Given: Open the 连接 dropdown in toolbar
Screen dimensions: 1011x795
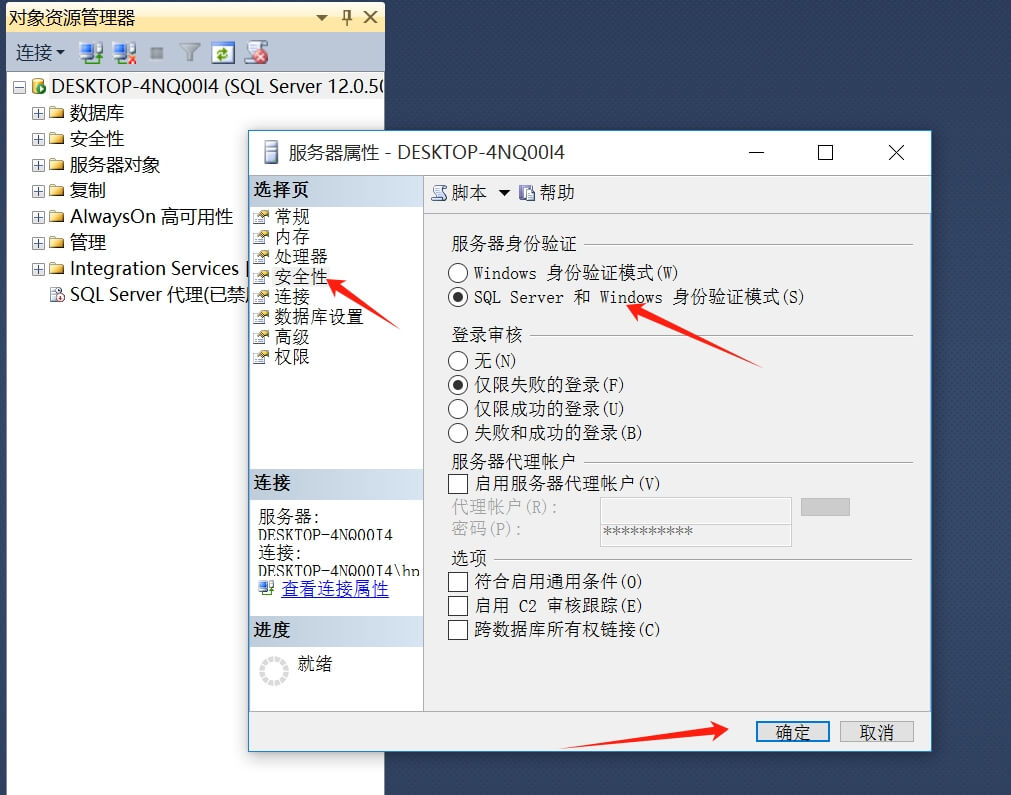Looking at the screenshot, I should coord(40,52).
